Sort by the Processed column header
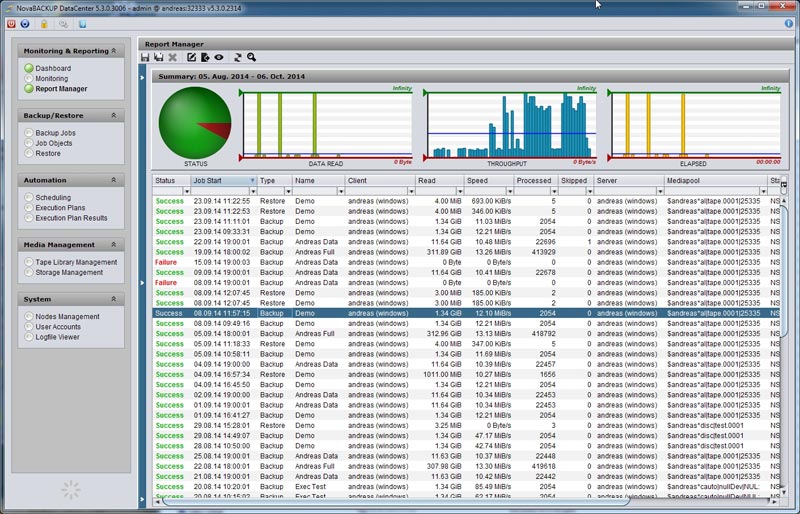The image size is (800, 514). 536,180
